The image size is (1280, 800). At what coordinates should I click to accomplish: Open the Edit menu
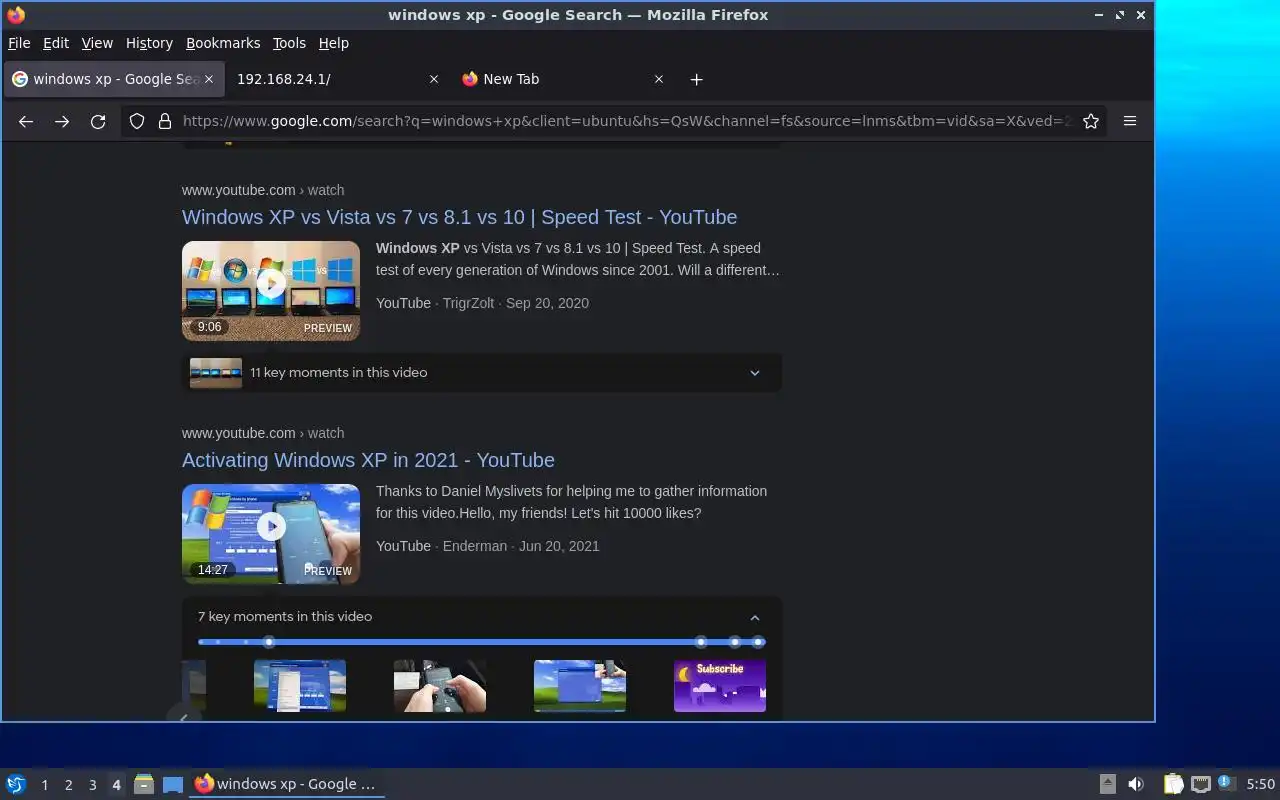click(x=56, y=43)
